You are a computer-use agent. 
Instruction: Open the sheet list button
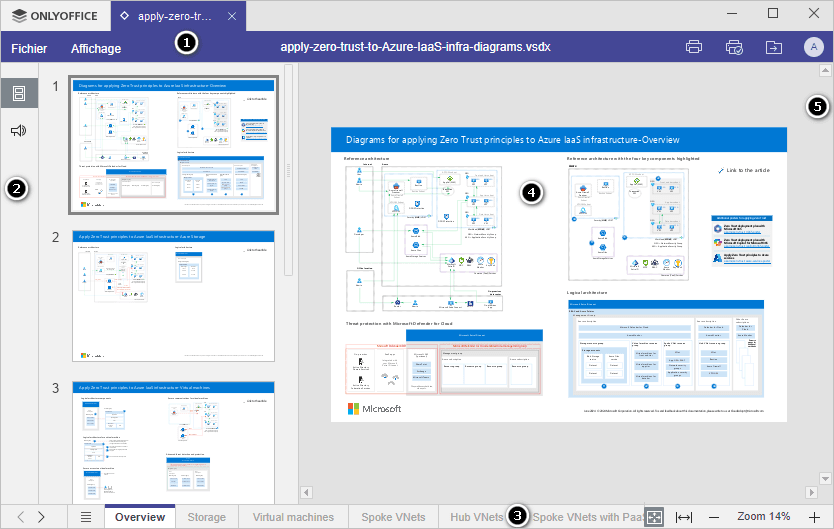click(86, 517)
